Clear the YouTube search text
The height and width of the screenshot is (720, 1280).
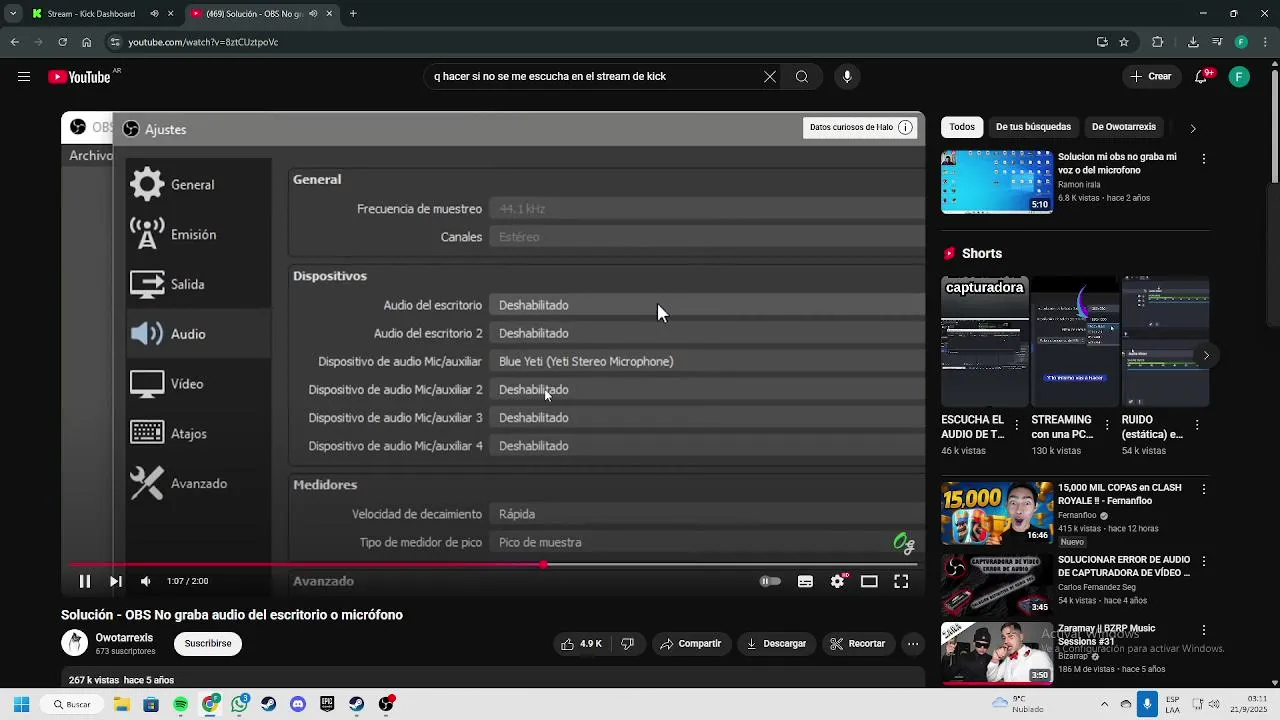(770, 77)
